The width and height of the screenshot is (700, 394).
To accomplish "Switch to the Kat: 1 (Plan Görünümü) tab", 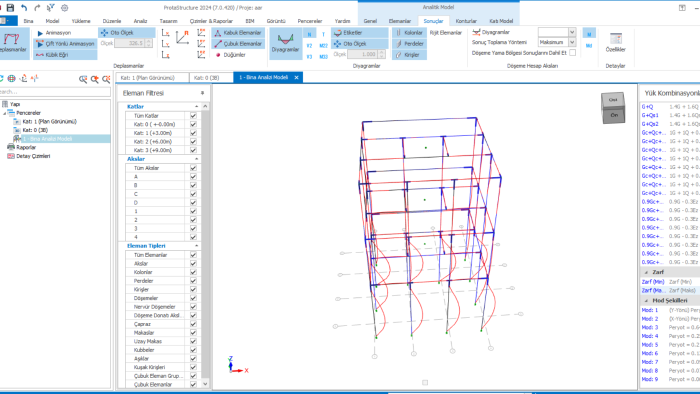I will coord(152,78).
